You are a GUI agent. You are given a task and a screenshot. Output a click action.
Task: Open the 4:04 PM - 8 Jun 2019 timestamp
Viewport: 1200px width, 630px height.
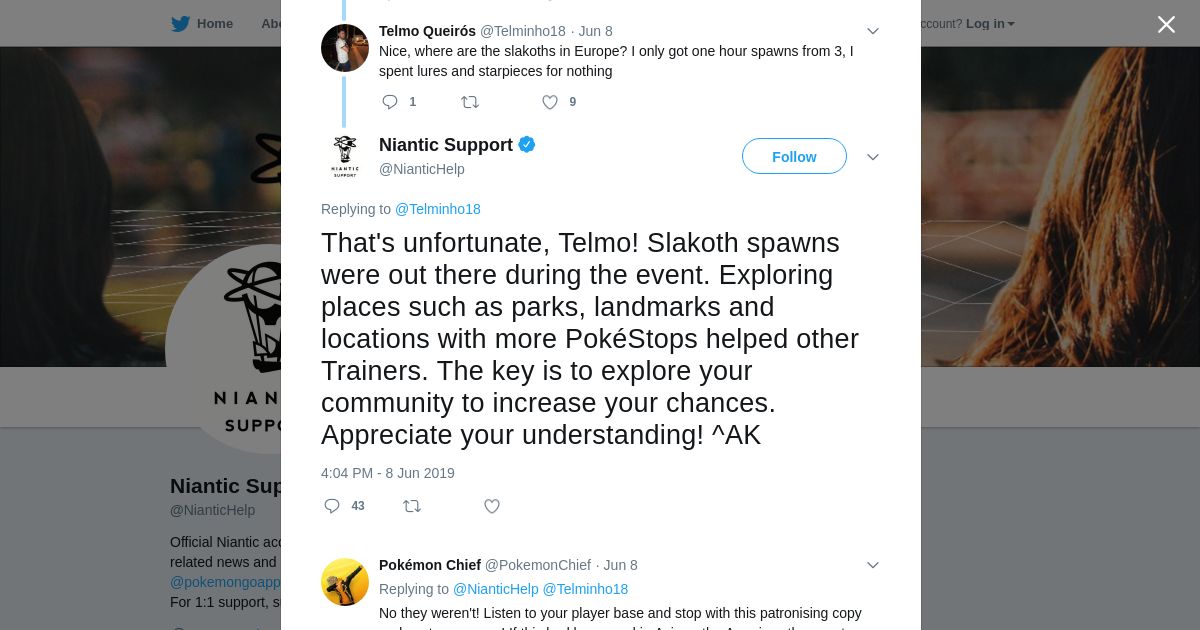click(388, 473)
